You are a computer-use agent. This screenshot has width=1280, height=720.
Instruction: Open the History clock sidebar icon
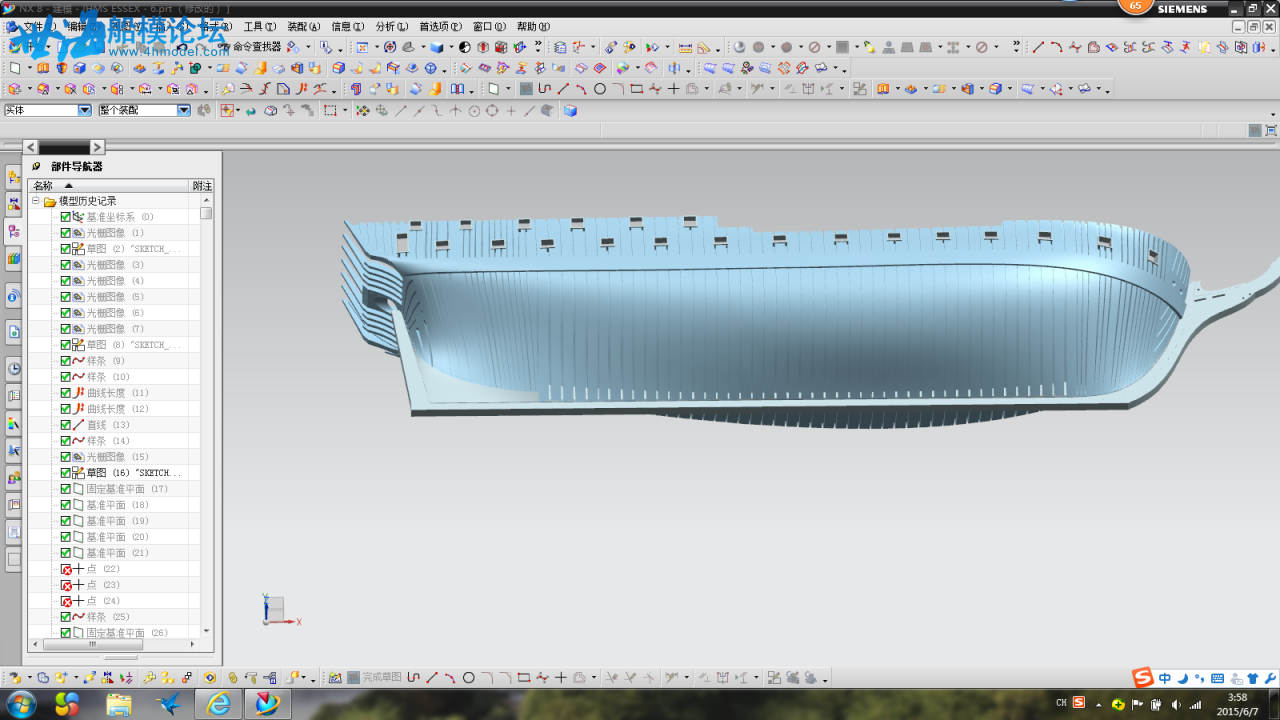pos(14,368)
